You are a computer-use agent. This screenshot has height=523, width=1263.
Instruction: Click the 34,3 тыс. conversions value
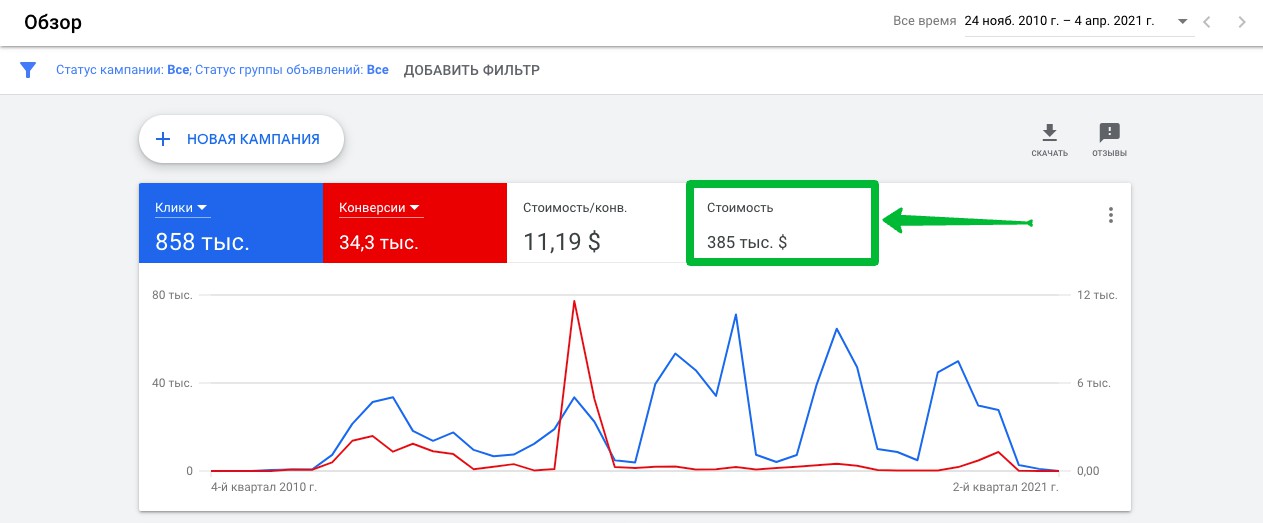click(379, 242)
